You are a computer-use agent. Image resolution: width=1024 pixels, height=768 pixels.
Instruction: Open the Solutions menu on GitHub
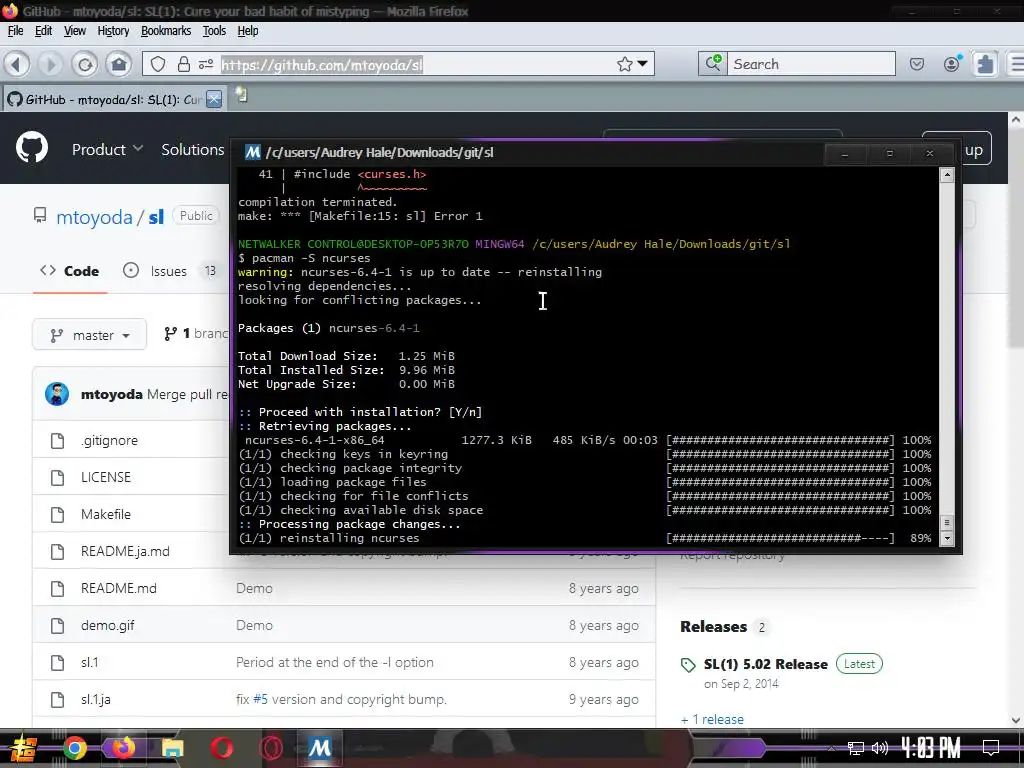pyautogui.click(x=193, y=150)
